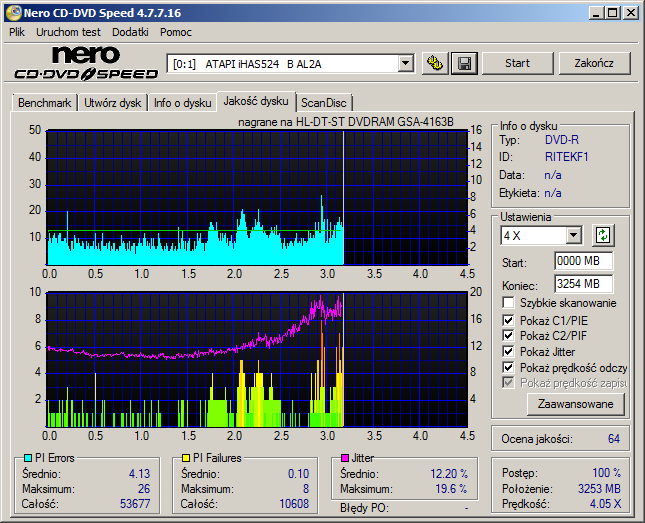This screenshot has width=645, height=523.
Task: Click the Start button
Action: click(x=517, y=63)
